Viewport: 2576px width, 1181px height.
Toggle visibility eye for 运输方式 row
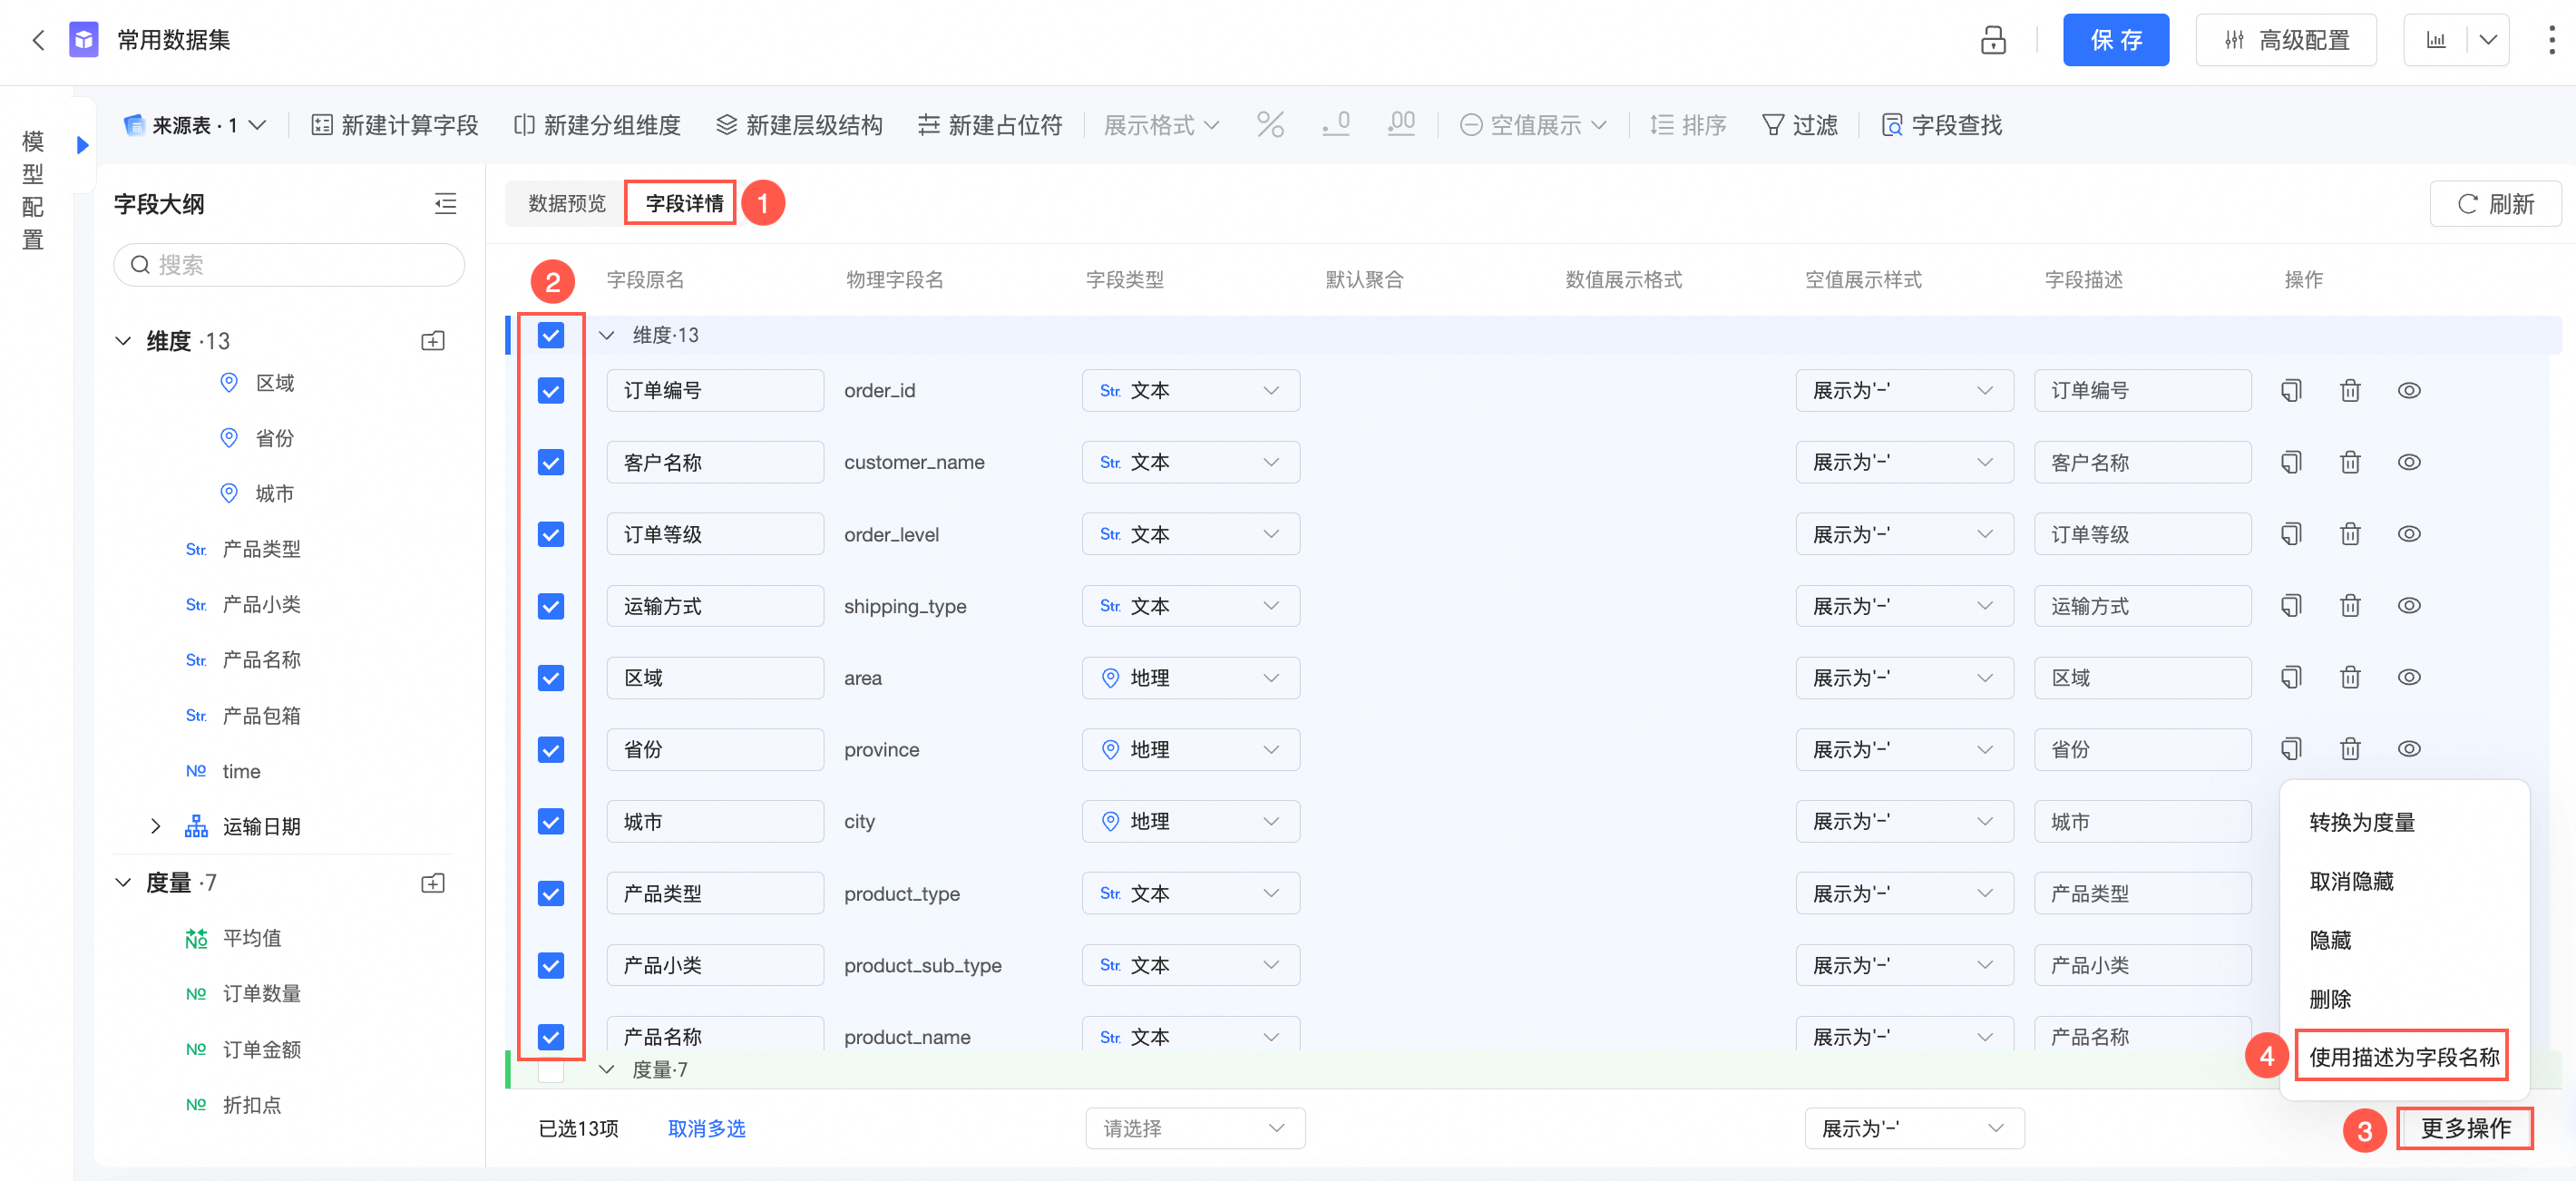coord(2408,606)
